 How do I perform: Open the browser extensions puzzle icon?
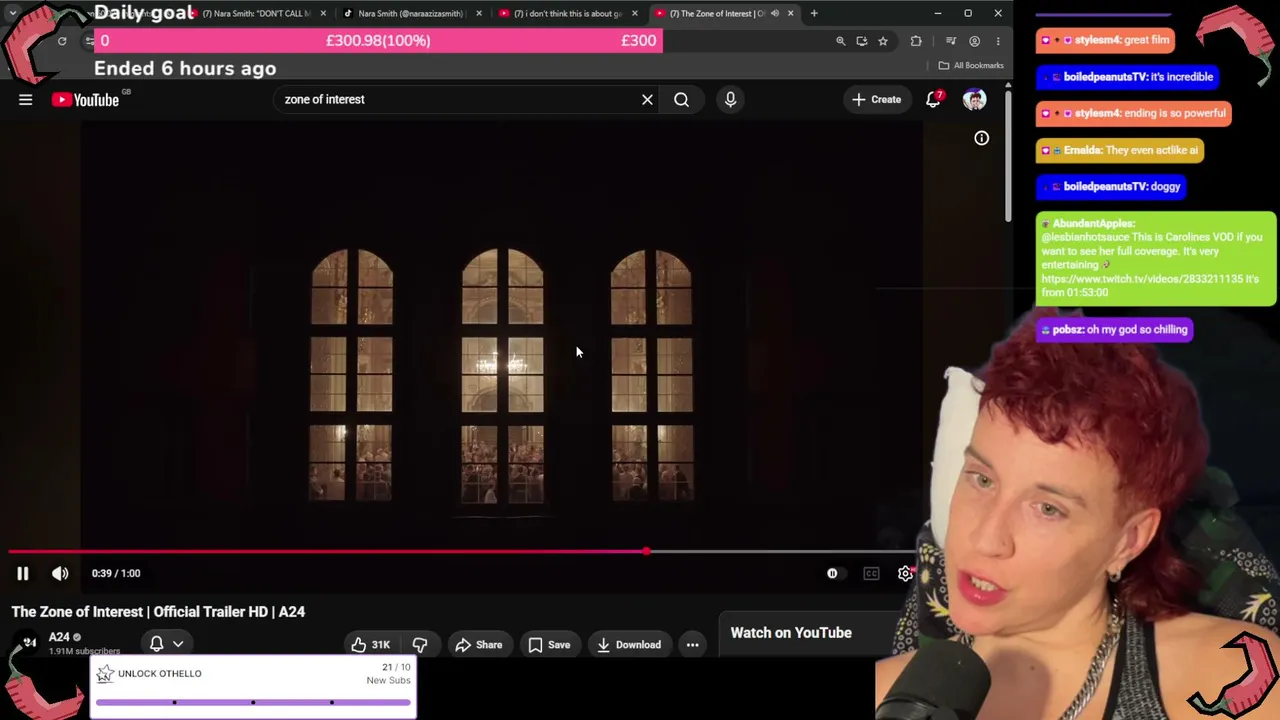[x=916, y=41]
